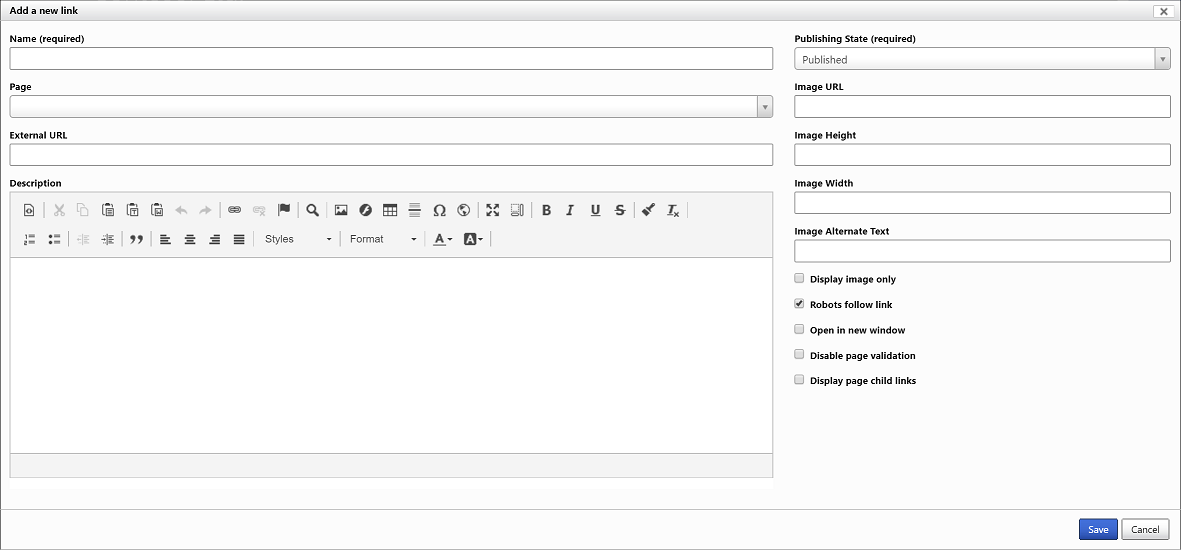
Task: Open the Text Color picker
Action: click(x=443, y=239)
